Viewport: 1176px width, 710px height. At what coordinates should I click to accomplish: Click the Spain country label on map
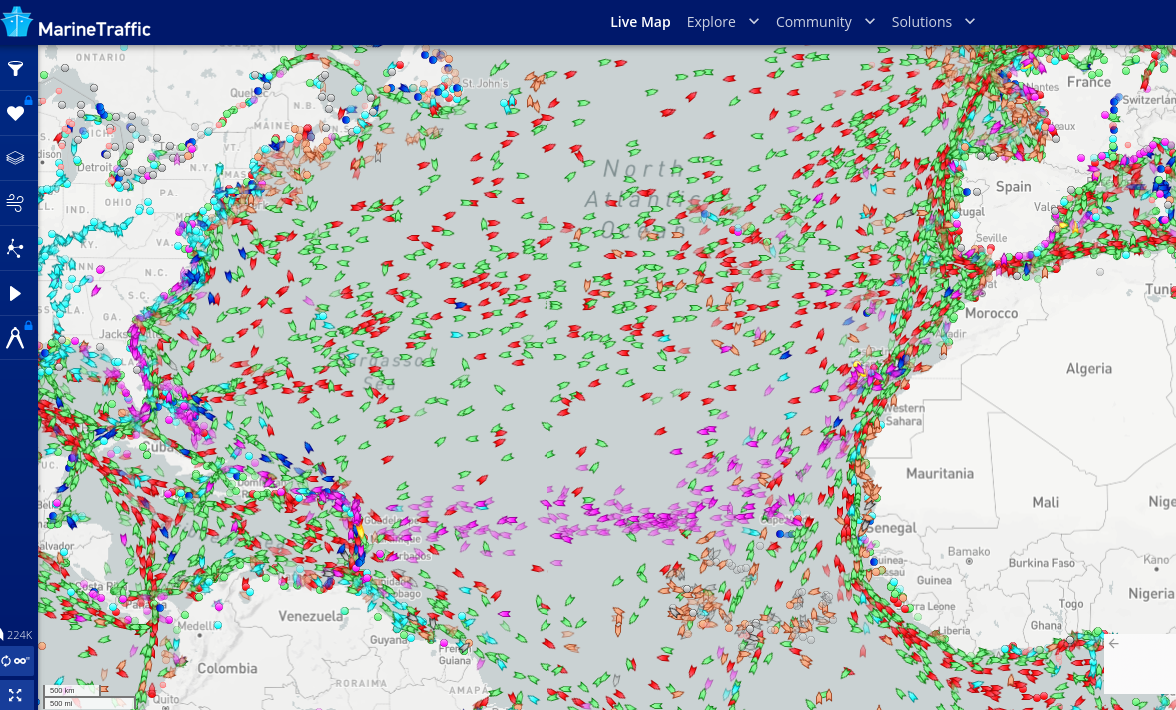click(1013, 187)
